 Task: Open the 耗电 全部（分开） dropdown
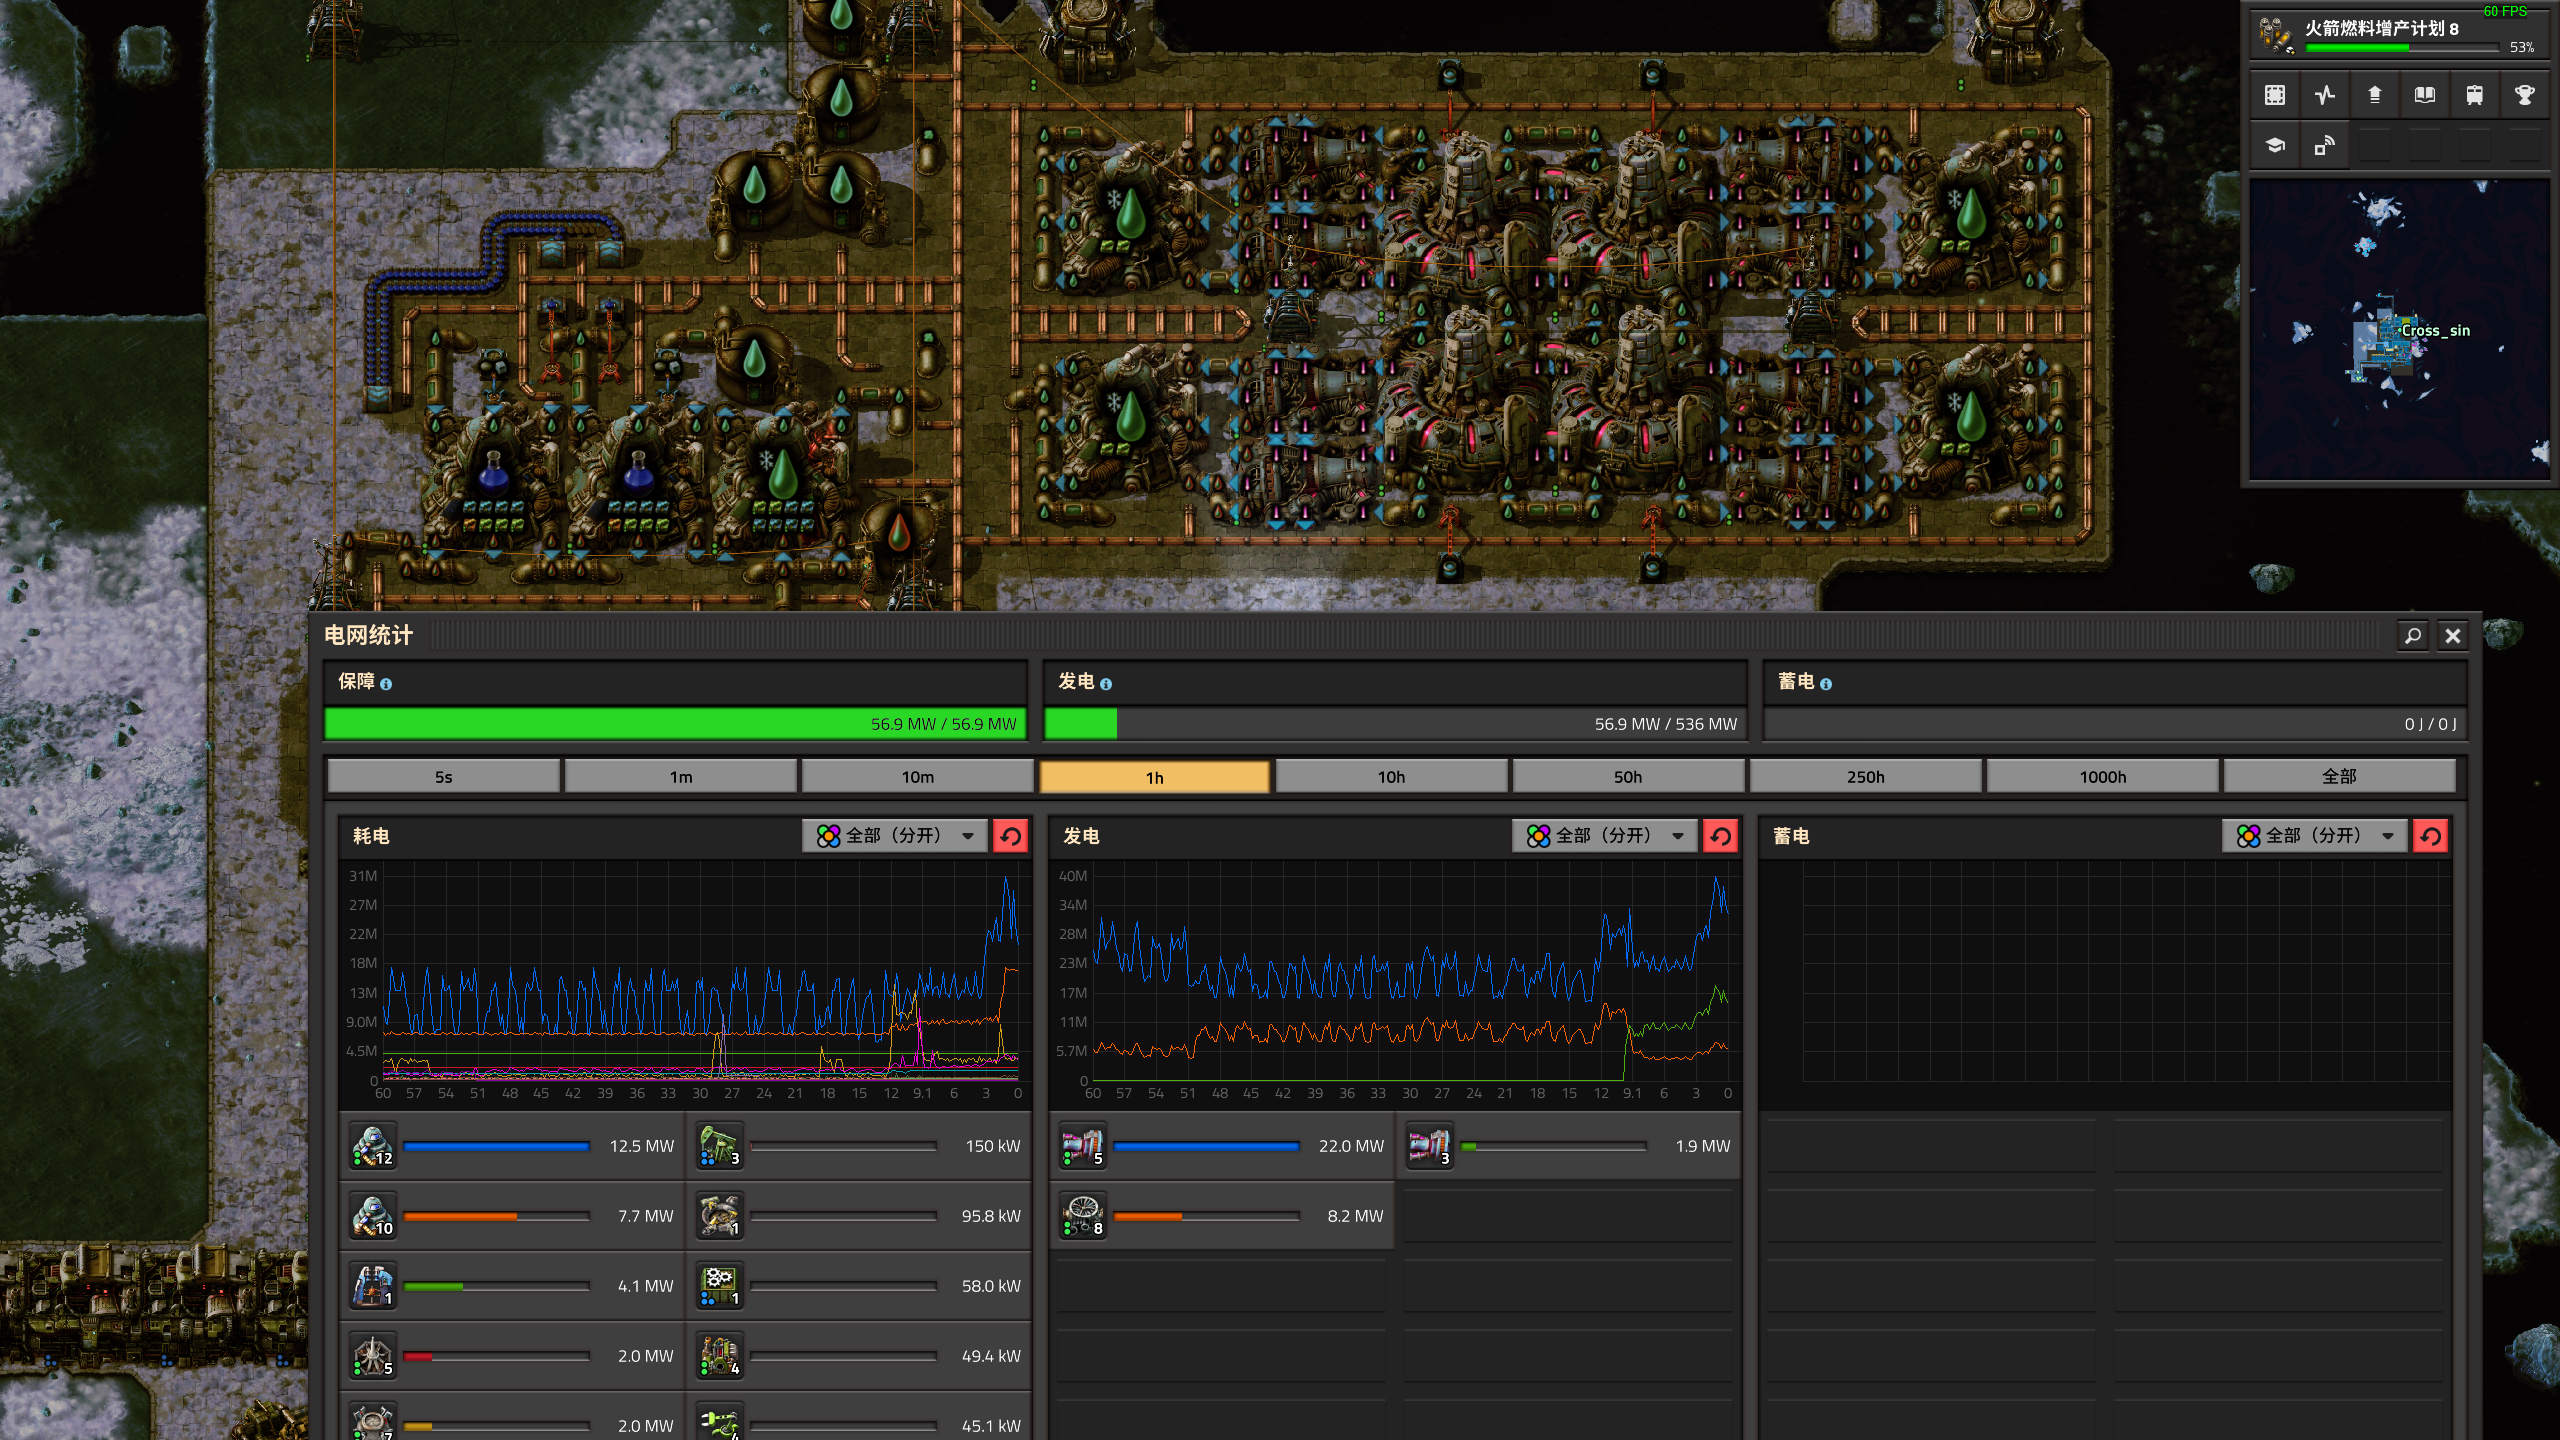pyautogui.click(x=895, y=836)
